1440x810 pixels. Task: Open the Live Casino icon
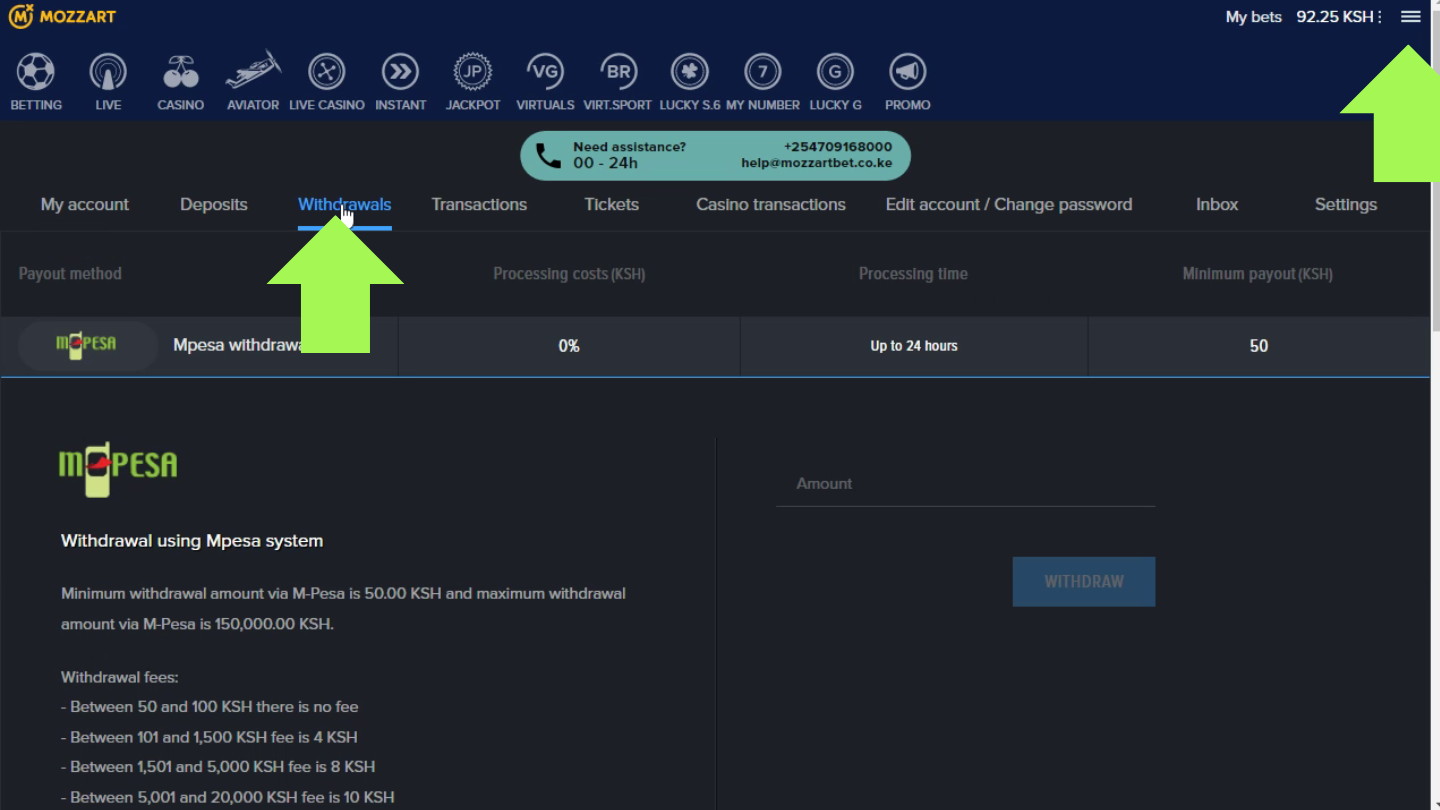[x=326, y=73]
